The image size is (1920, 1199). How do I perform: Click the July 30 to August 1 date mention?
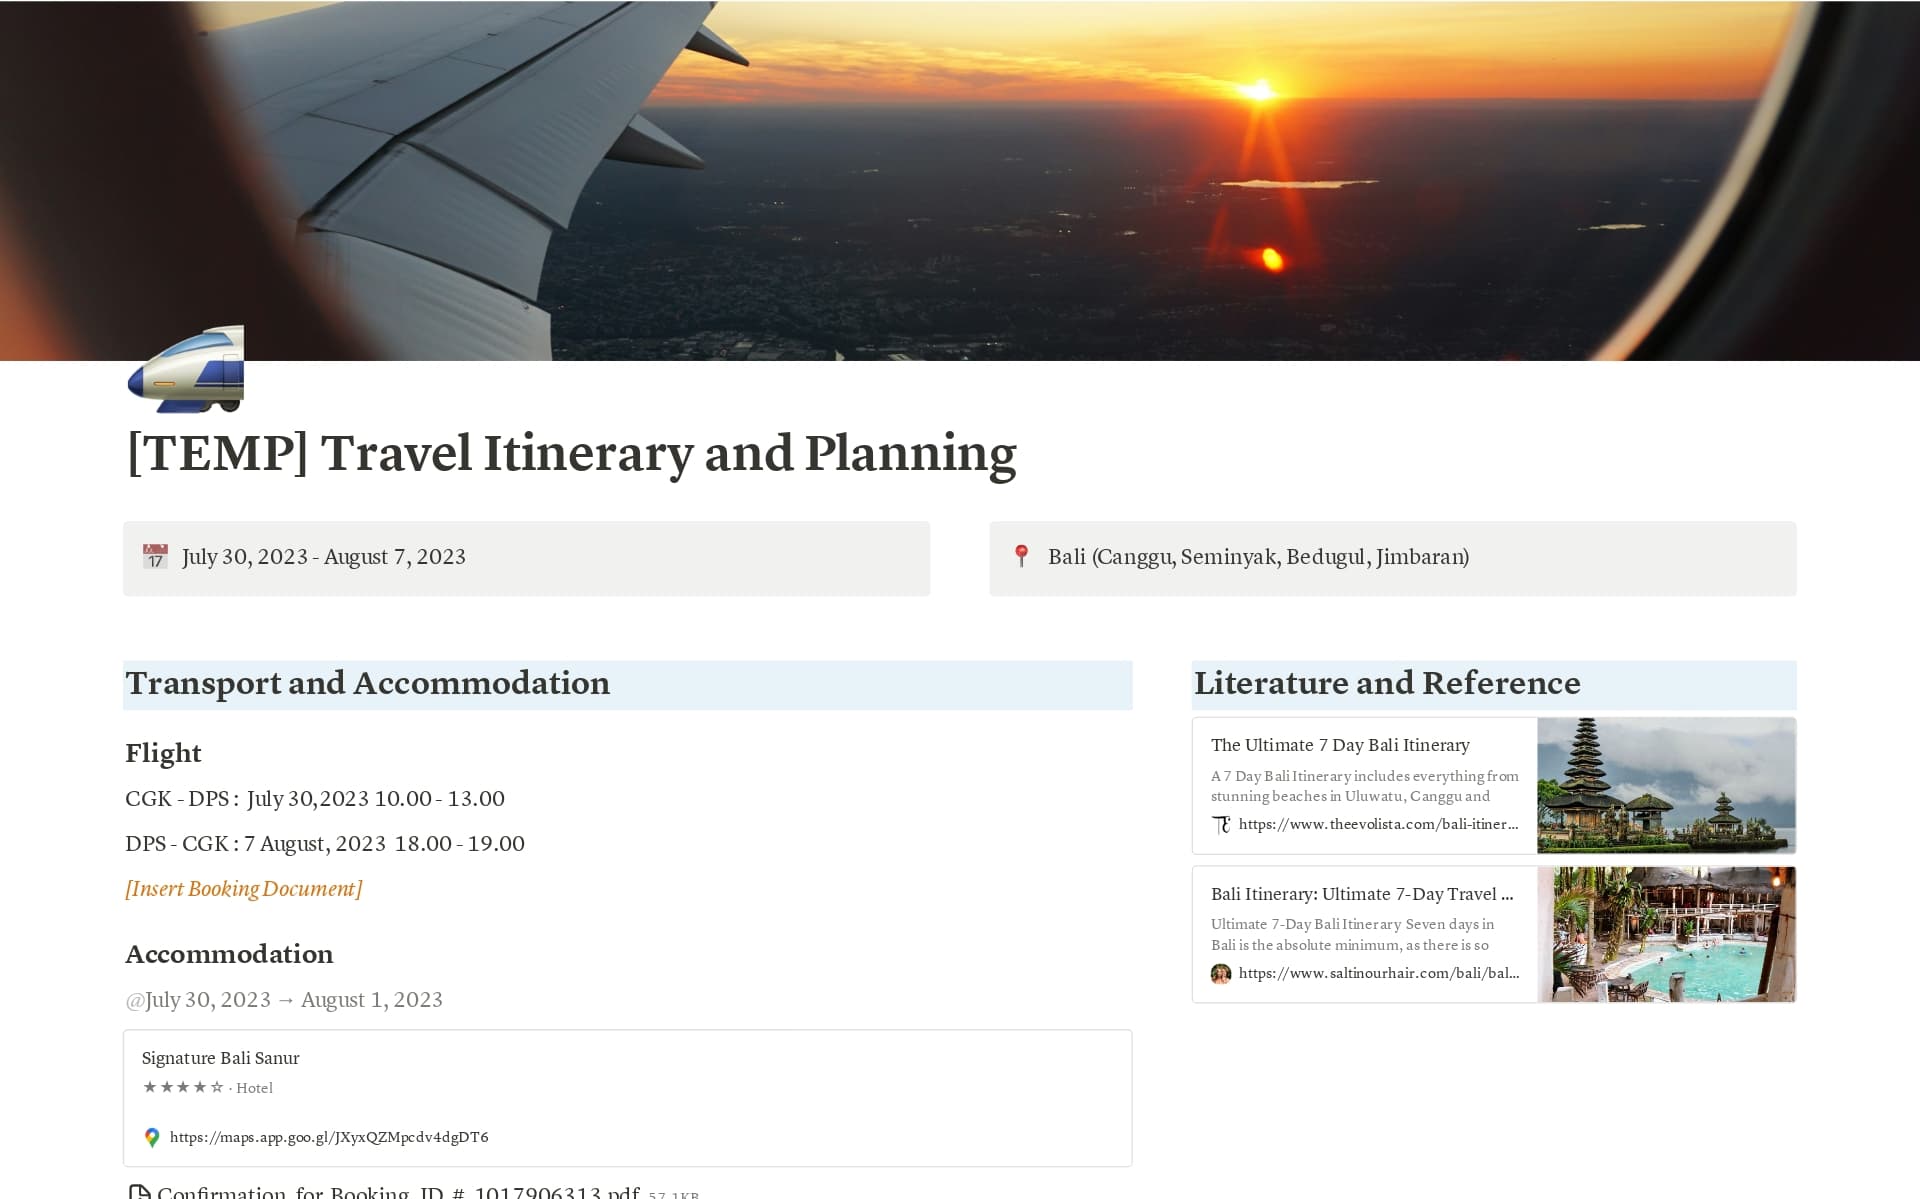point(284,999)
